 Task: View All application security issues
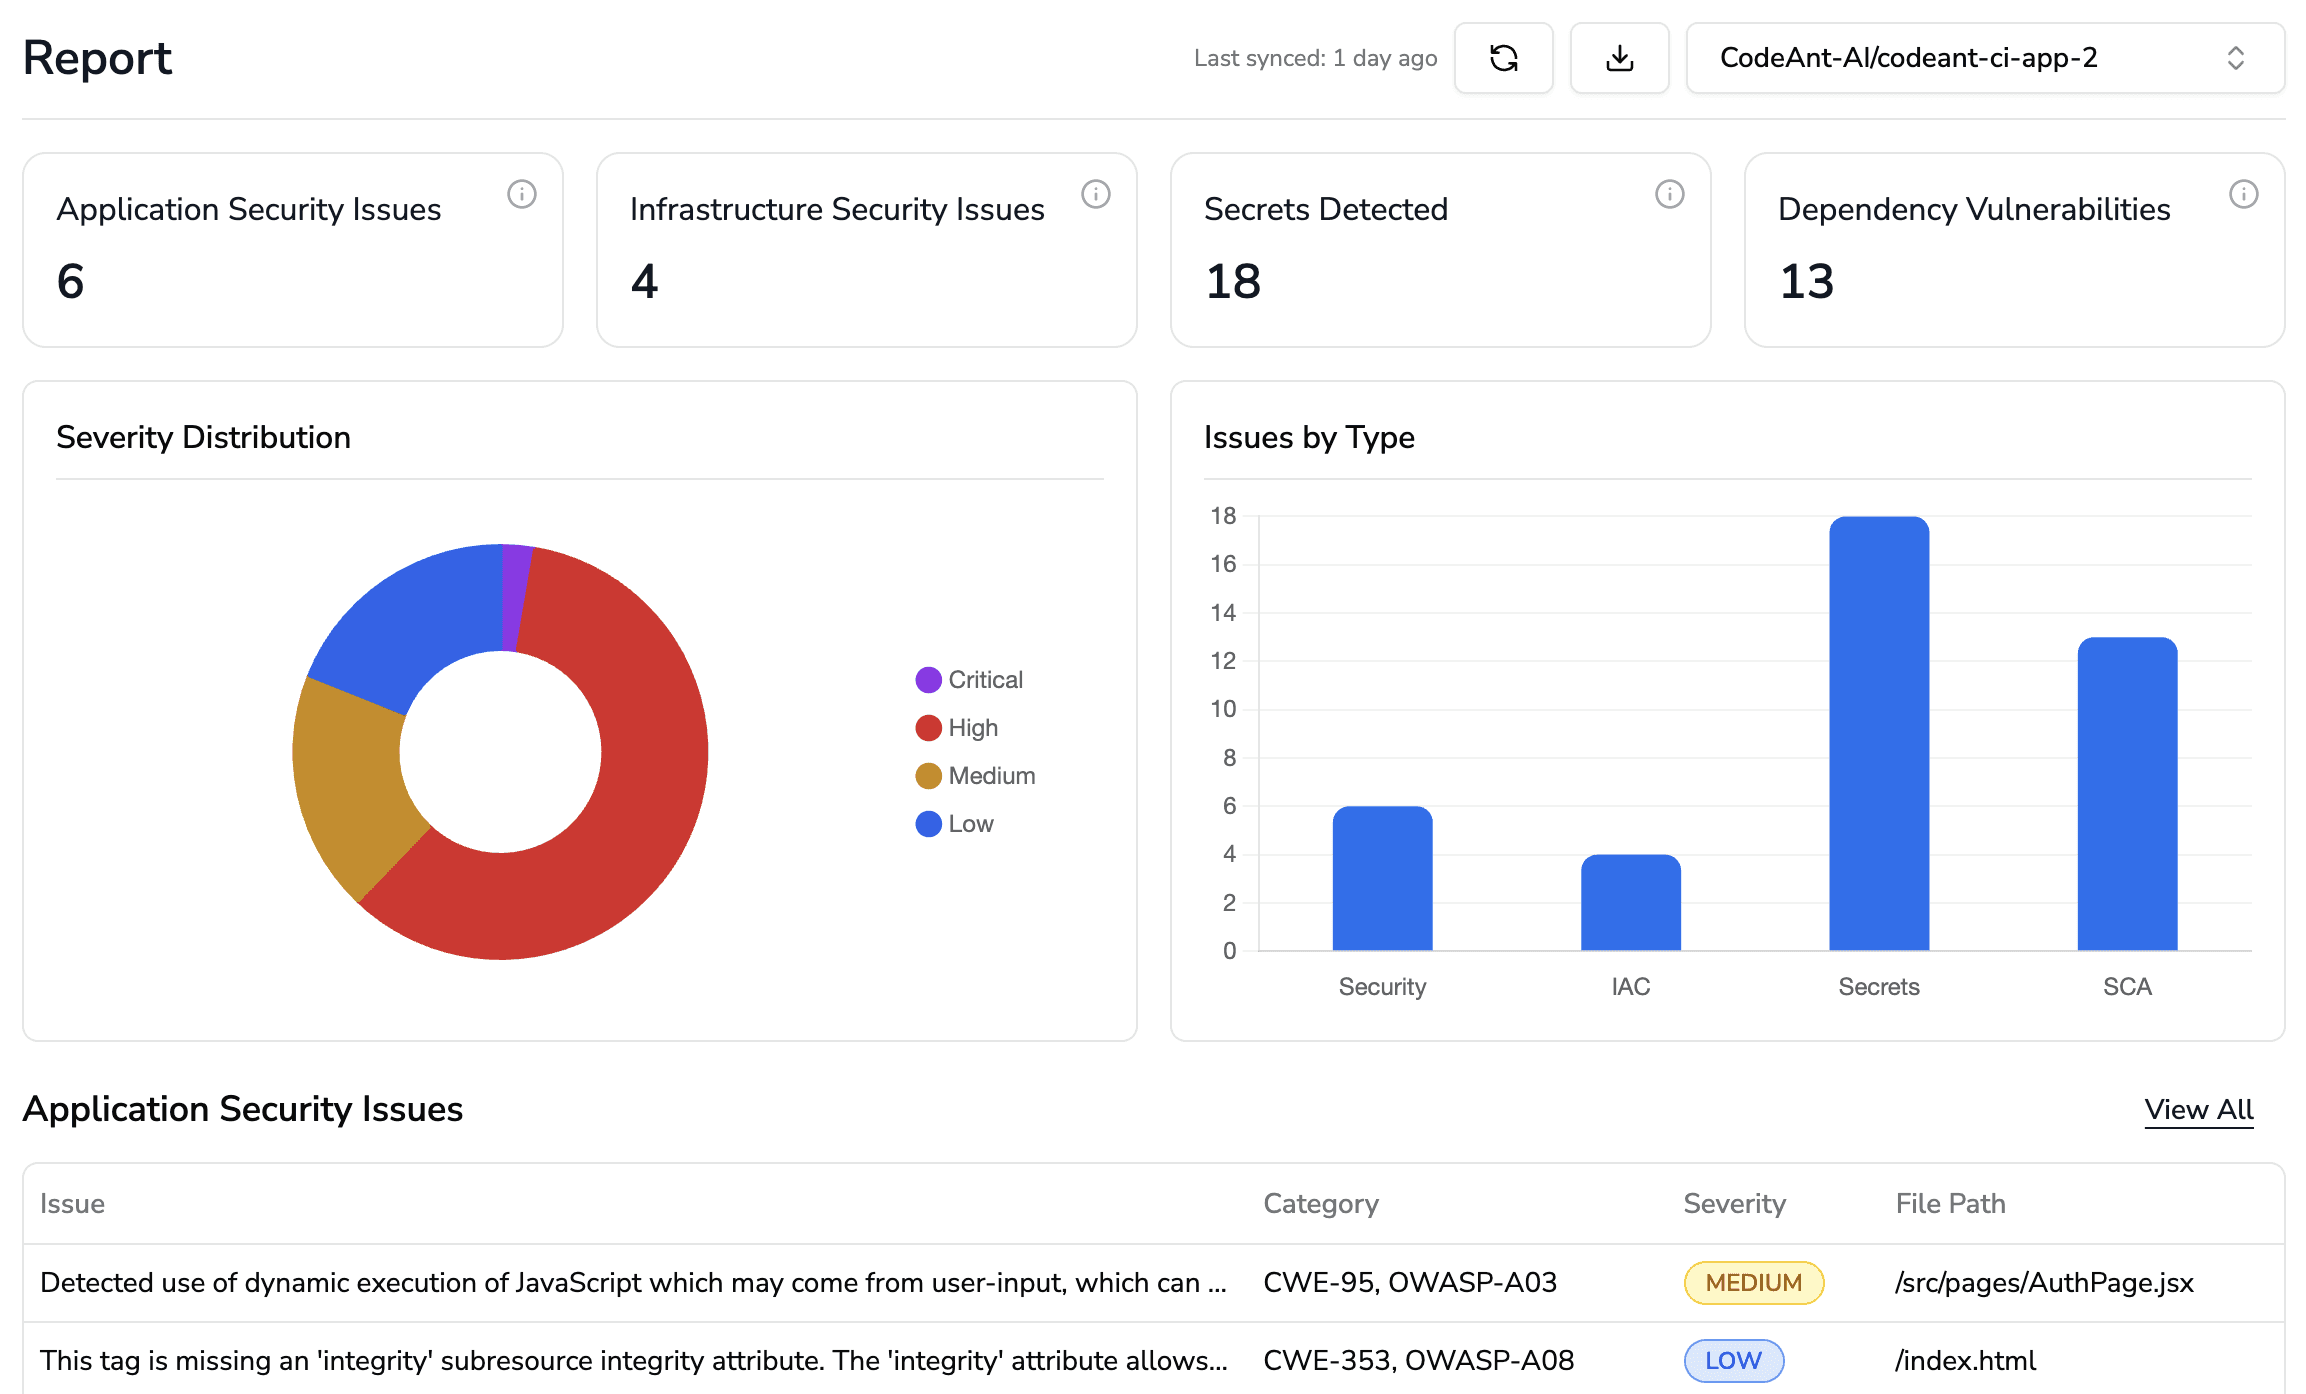(2198, 1109)
